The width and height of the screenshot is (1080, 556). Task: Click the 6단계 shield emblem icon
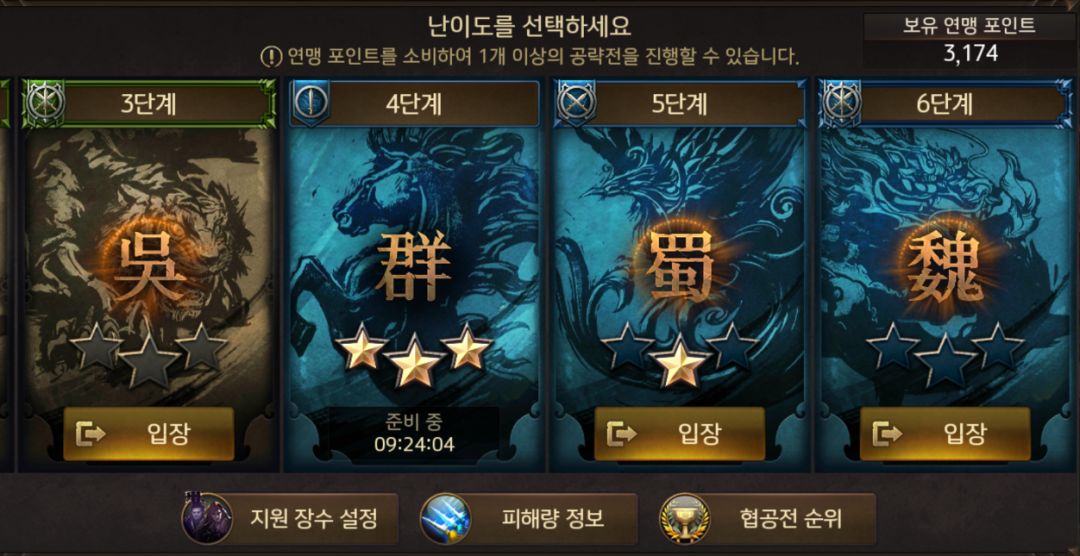[x=841, y=103]
